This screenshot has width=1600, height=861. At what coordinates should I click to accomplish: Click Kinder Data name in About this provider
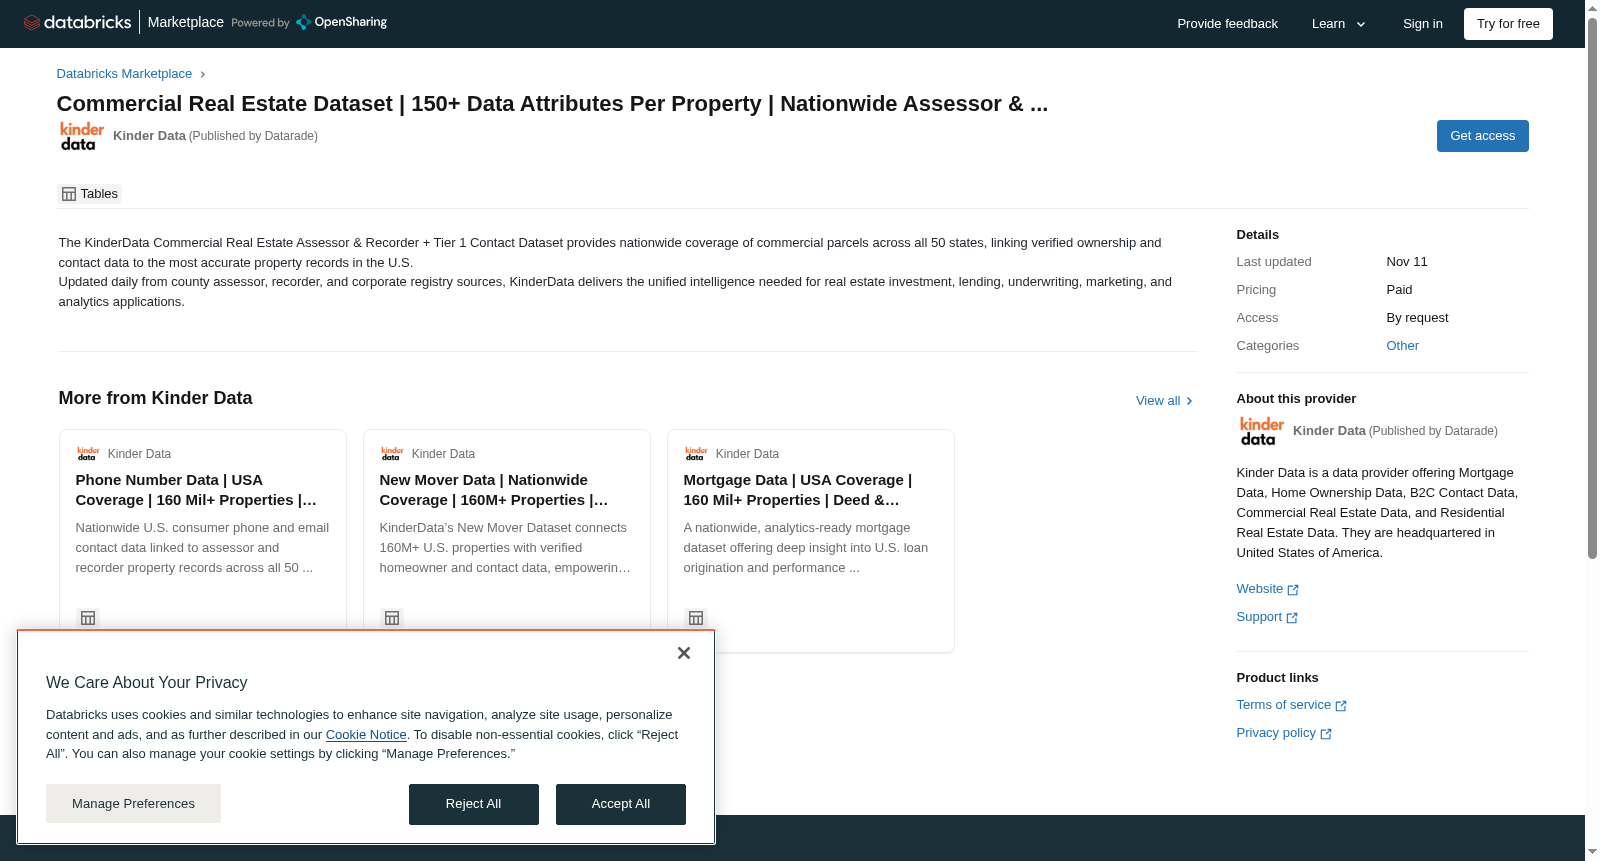(x=1329, y=431)
